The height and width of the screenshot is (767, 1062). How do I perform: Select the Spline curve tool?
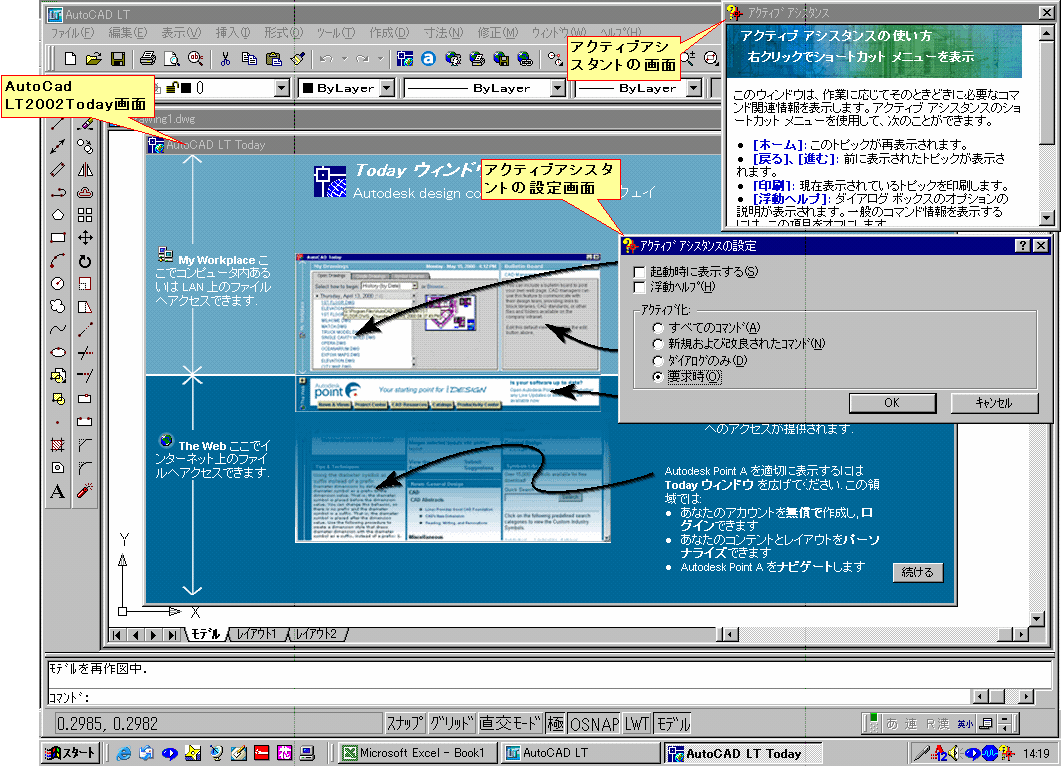pos(58,330)
